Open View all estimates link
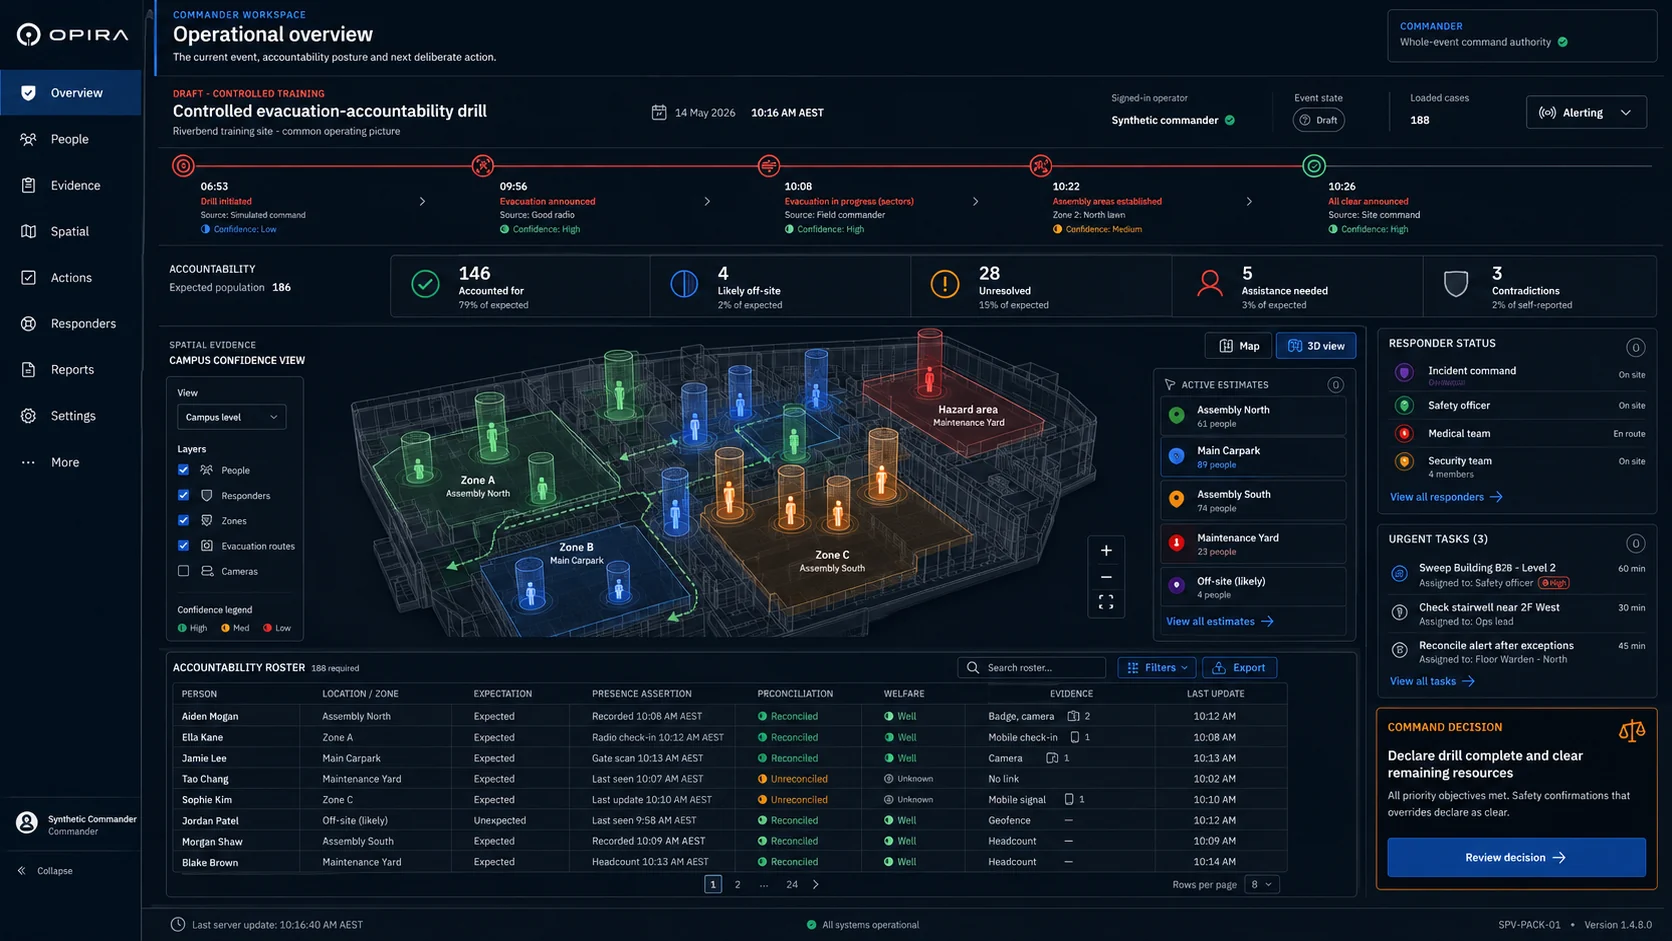 tap(1219, 621)
